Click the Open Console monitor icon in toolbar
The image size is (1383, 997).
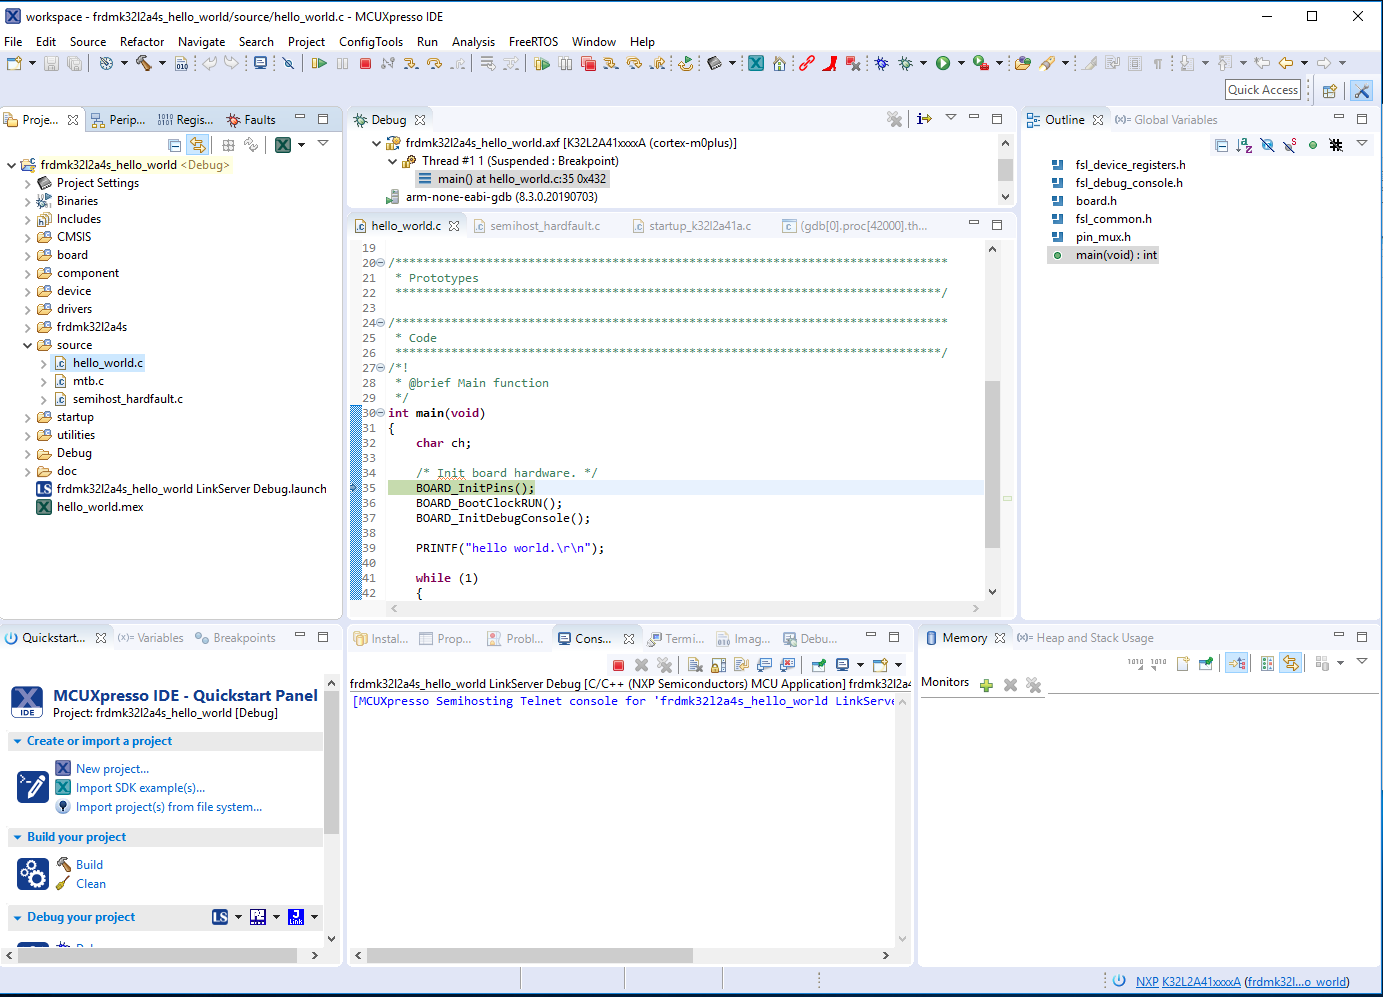[260, 63]
